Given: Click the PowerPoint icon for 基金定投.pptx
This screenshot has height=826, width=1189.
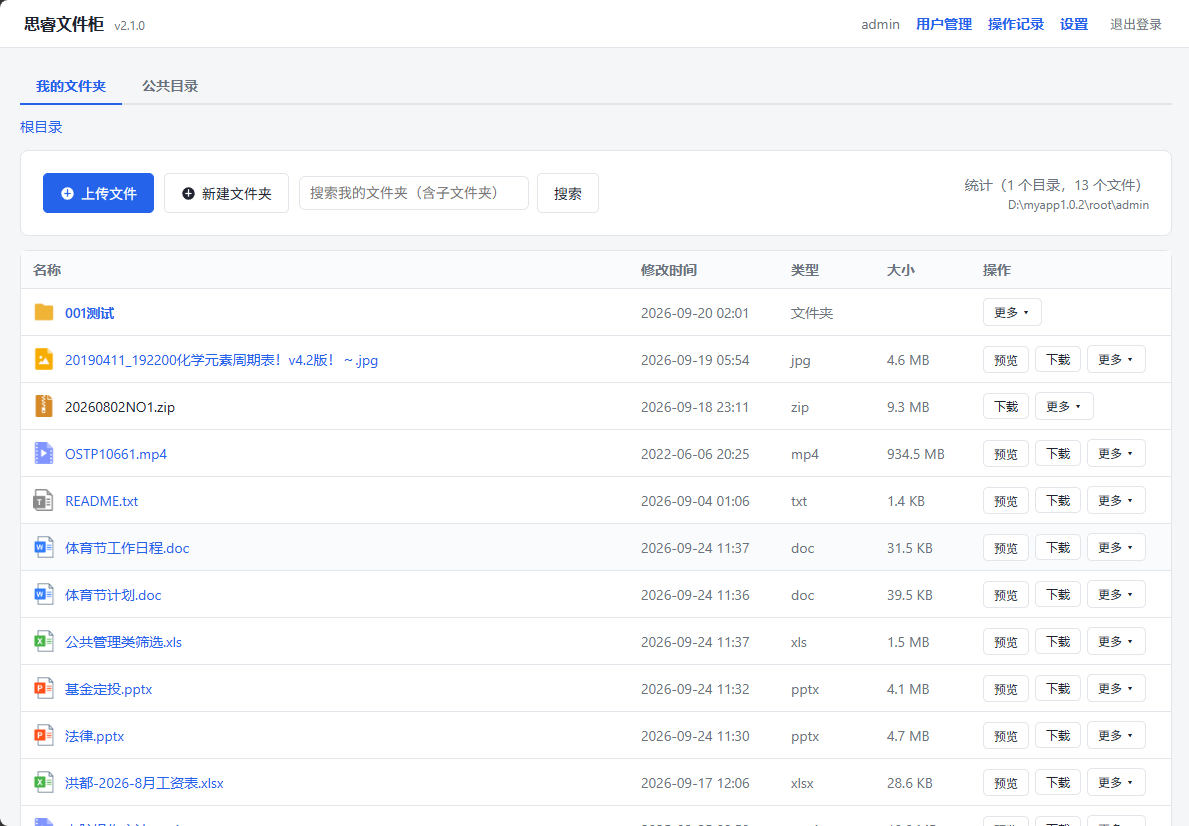Looking at the screenshot, I should [x=44, y=689].
